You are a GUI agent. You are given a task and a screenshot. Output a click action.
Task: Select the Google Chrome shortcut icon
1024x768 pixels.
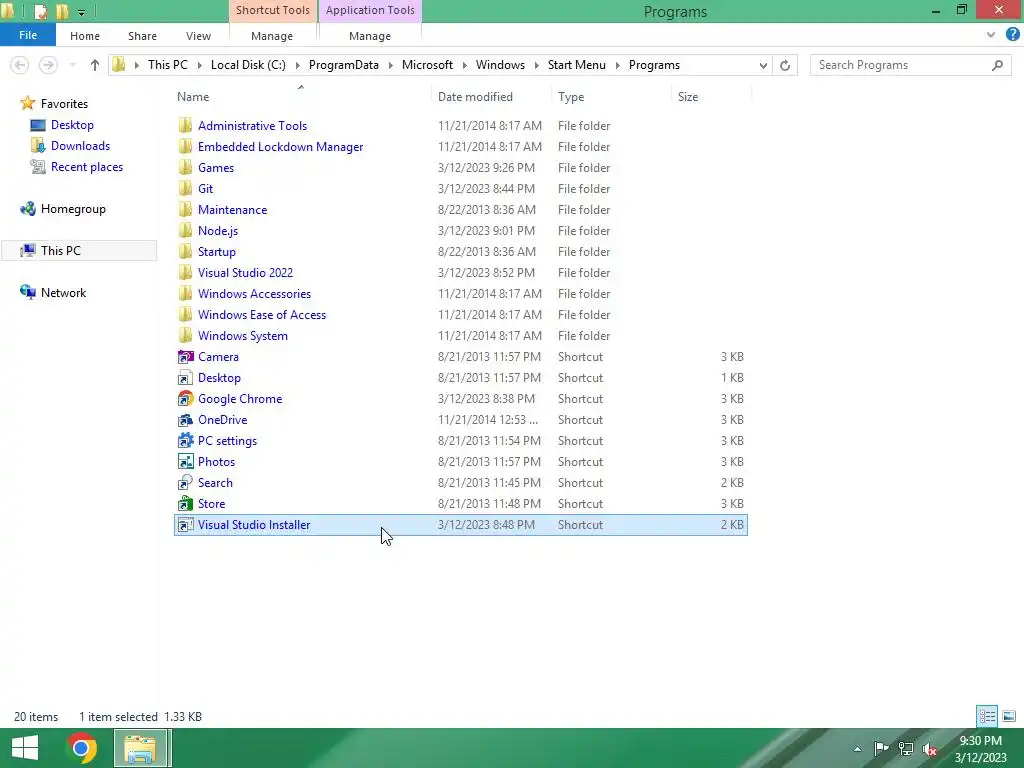coord(185,398)
